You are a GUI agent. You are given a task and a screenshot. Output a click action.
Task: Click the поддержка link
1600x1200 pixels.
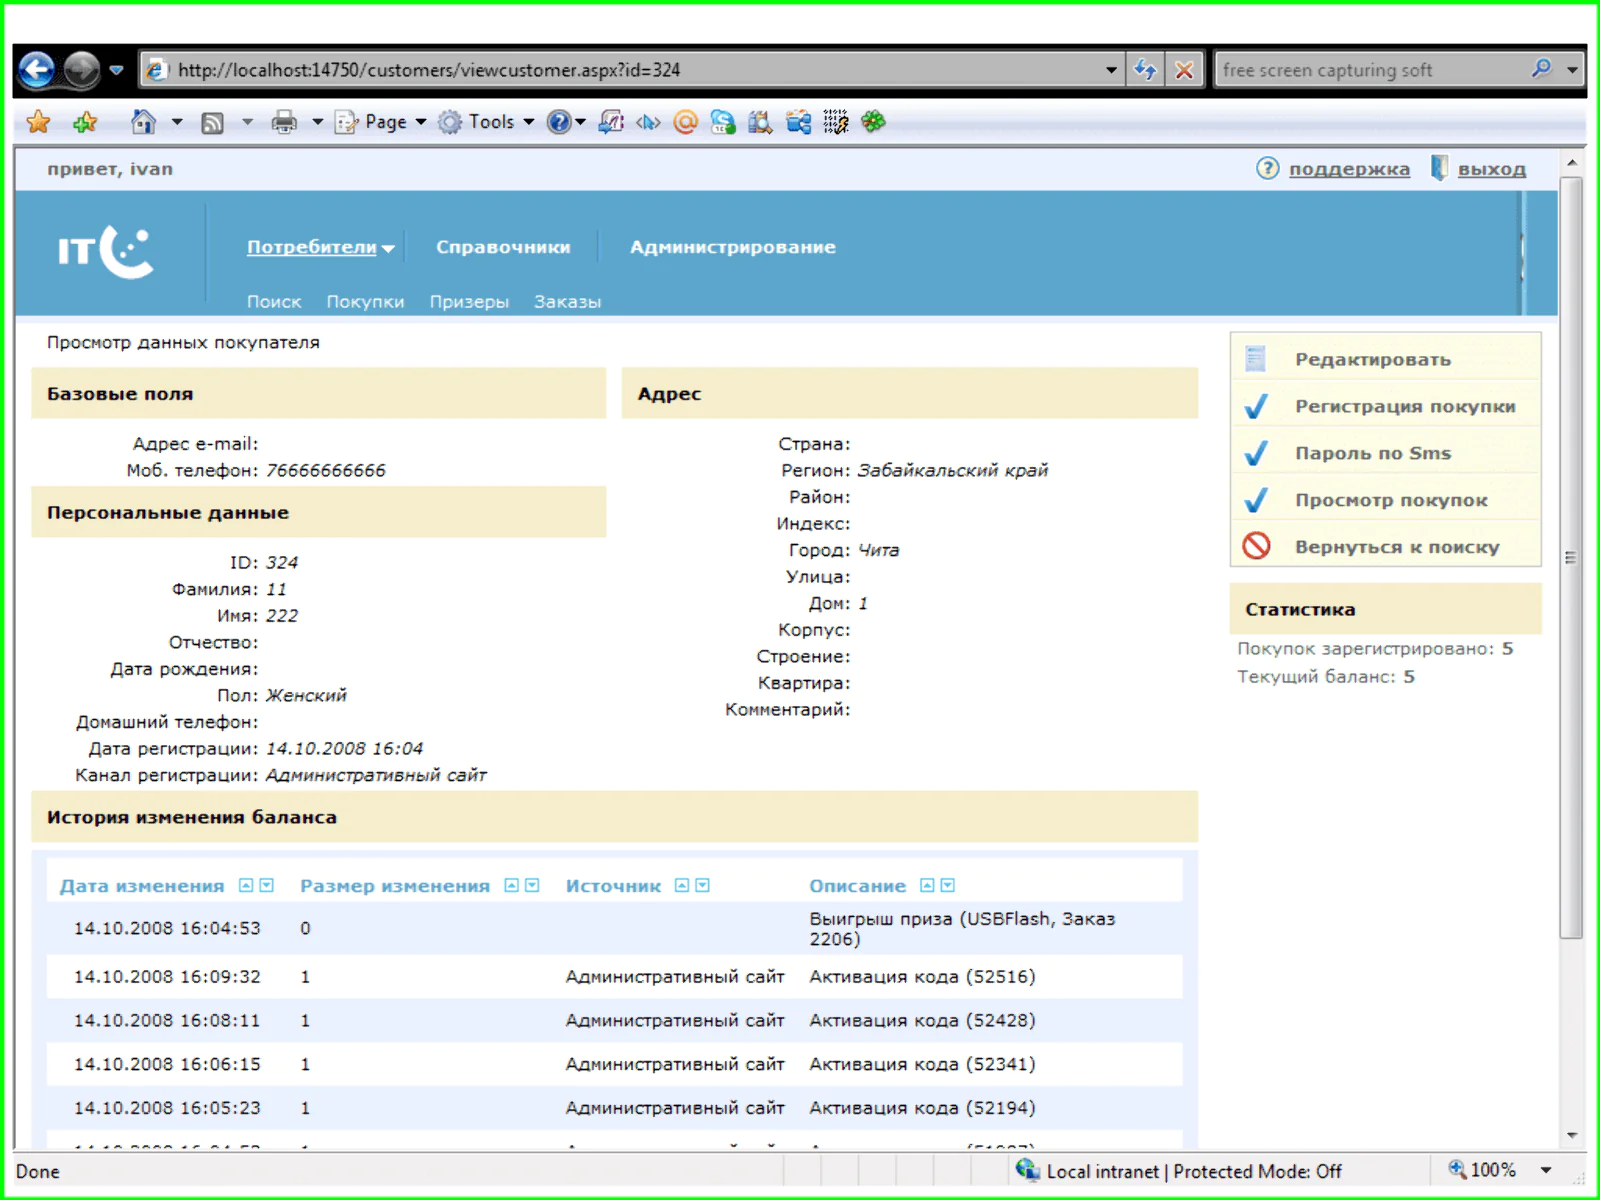pyautogui.click(x=1349, y=169)
